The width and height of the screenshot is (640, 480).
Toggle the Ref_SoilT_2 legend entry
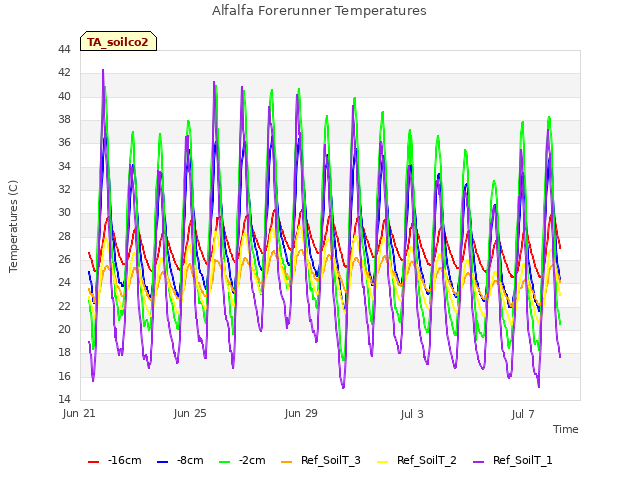pos(417,460)
